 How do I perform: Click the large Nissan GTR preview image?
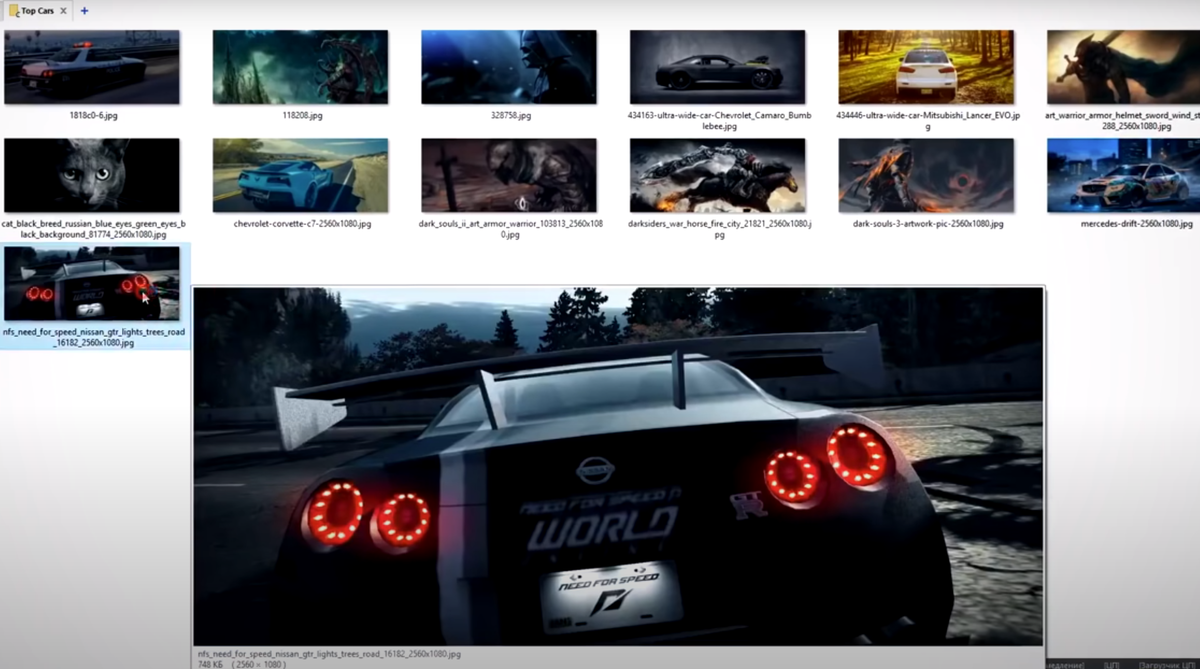pos(618,466)
